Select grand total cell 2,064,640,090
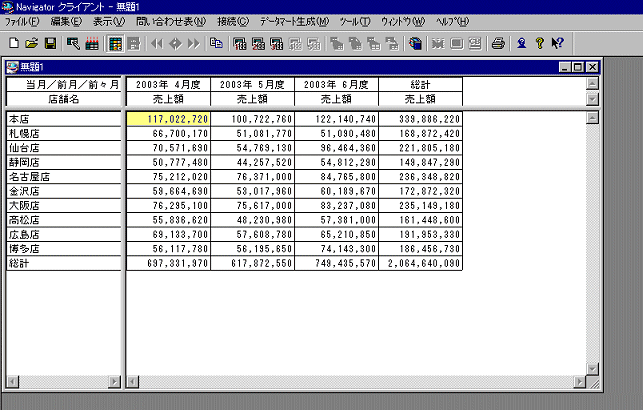This screenshot has height=410, width=643. 420,263
